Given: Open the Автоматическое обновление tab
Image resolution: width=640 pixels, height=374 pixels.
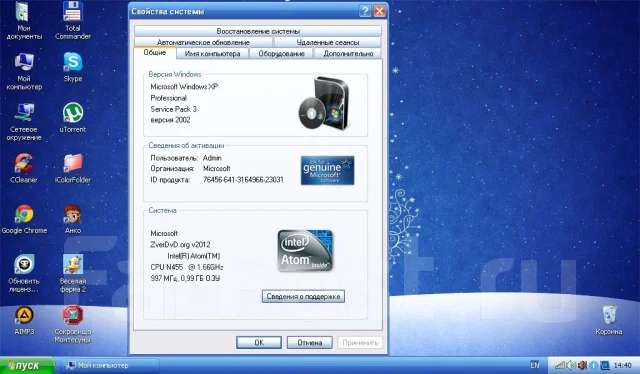Looking at the screenshot, I should pyautogui.click(x=203, y=42).
